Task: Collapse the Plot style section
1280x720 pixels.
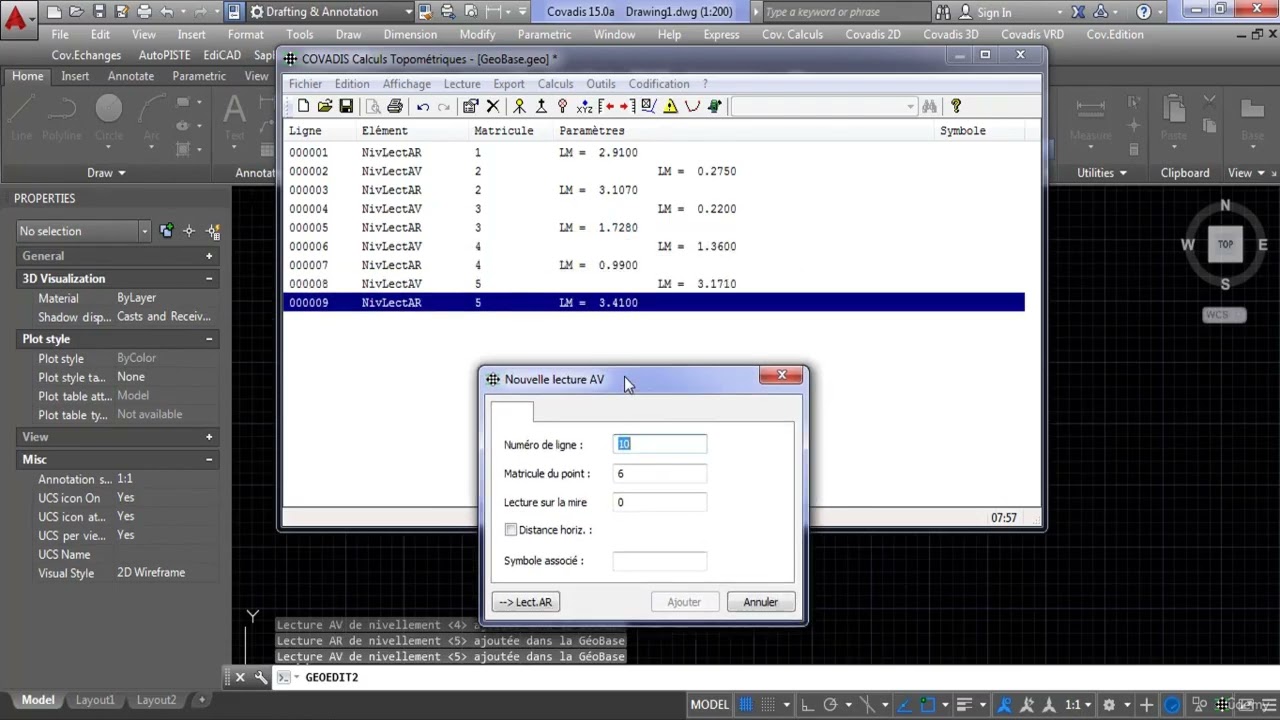Action: point(209,339)
